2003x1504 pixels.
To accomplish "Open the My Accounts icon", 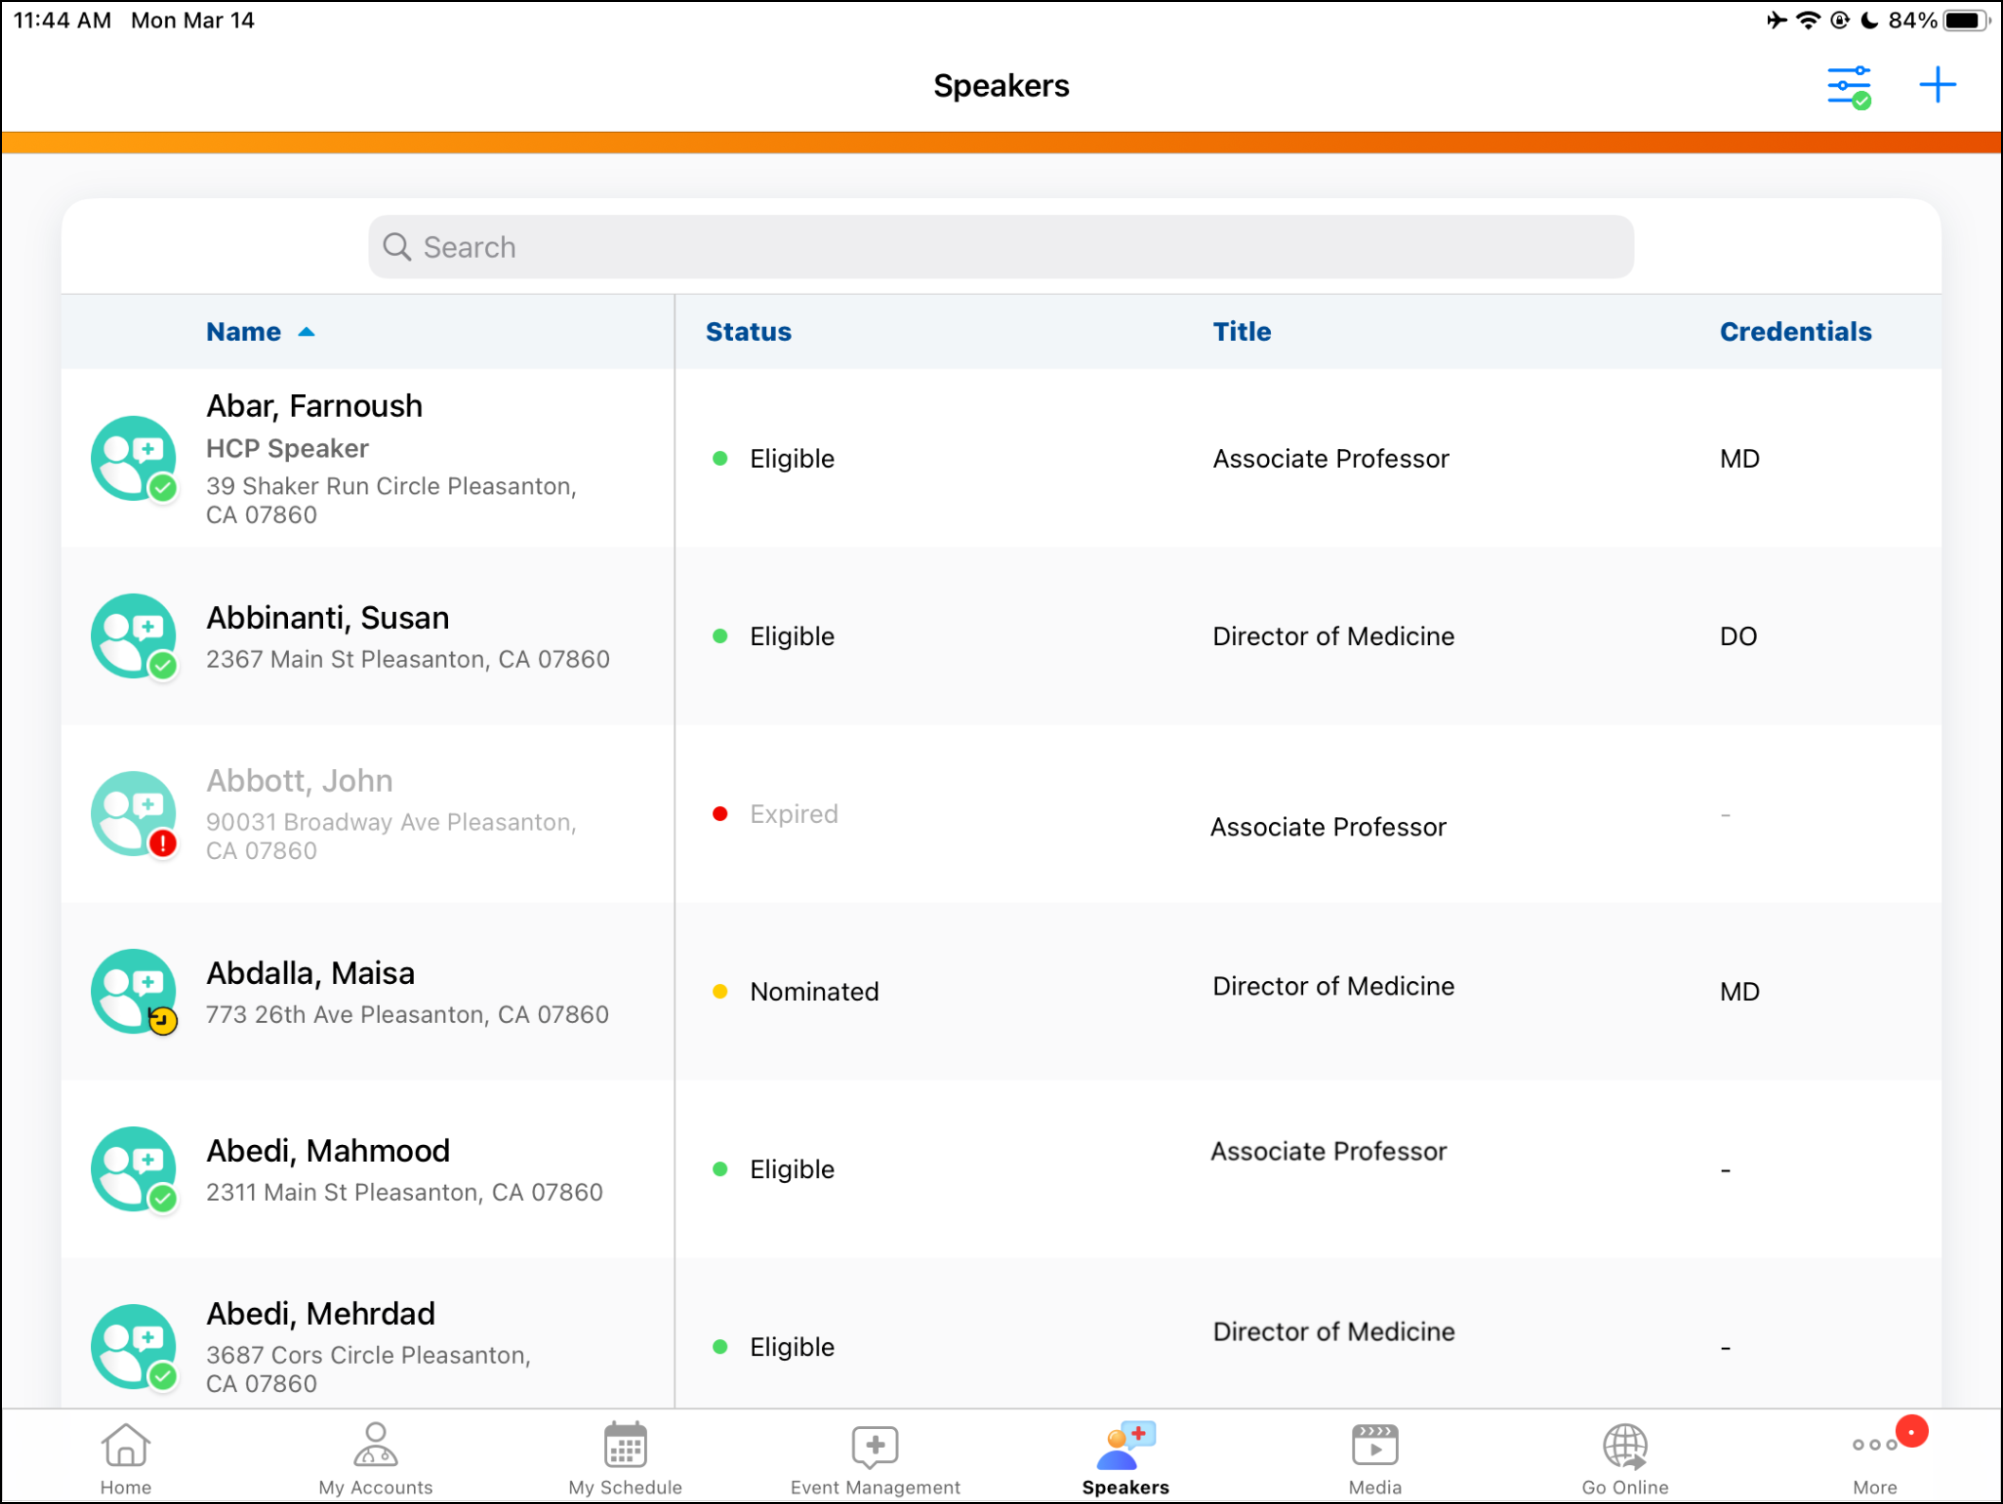I will 375,1458.
